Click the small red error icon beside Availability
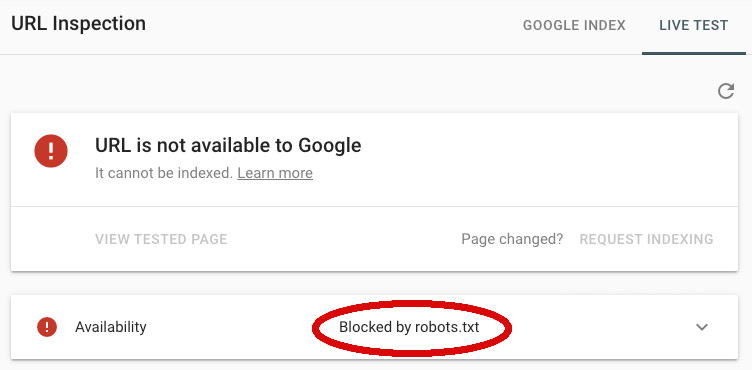Image resolution: width=752 pixels, height=370 pixels. pos(47,327)
